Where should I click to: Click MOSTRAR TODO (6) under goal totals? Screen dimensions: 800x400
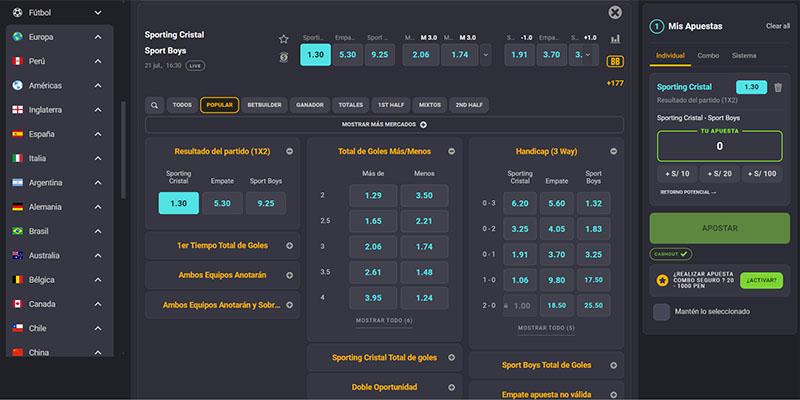(x=384, y=320)
